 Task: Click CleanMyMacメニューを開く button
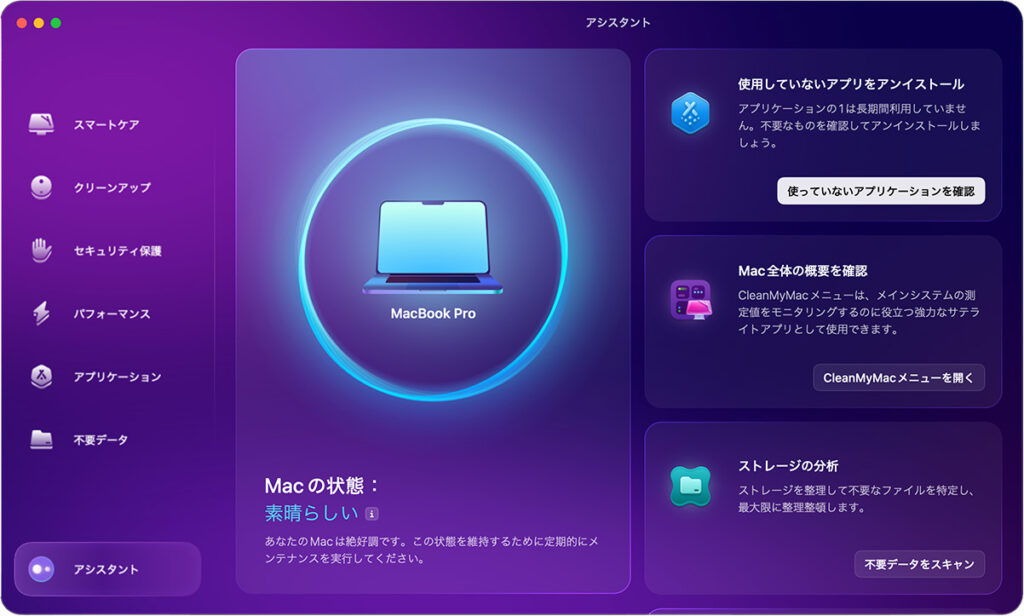(899, 378)
